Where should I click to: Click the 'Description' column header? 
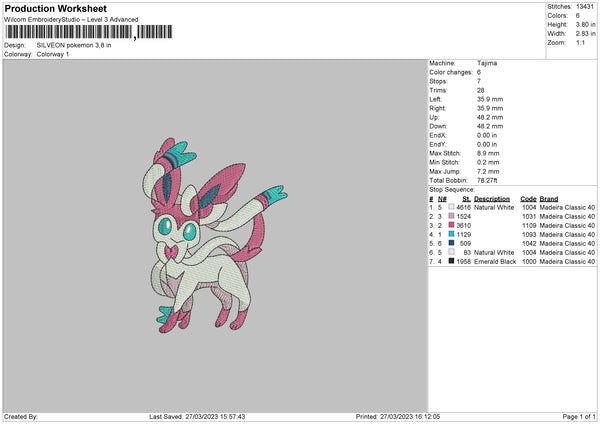click(492, 199)
